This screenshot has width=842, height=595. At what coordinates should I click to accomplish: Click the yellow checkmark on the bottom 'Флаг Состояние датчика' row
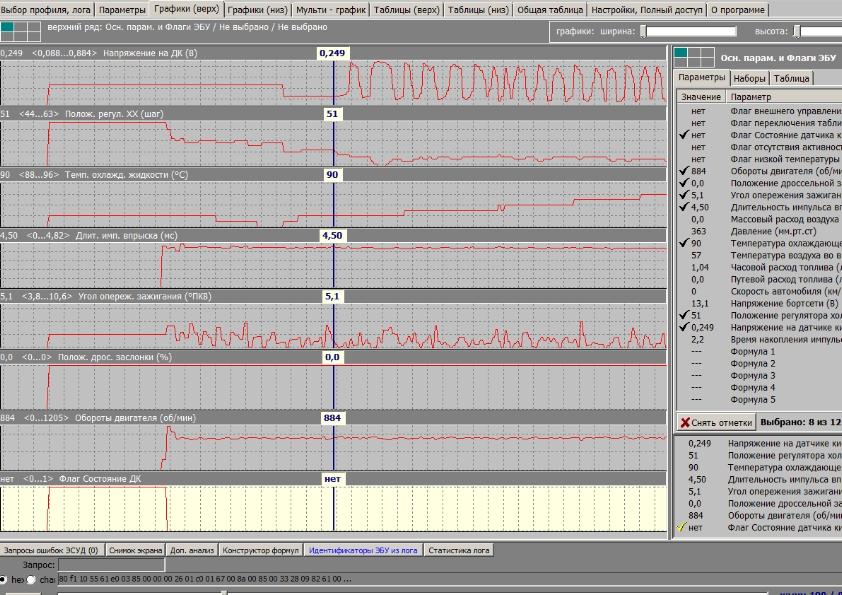681,527
